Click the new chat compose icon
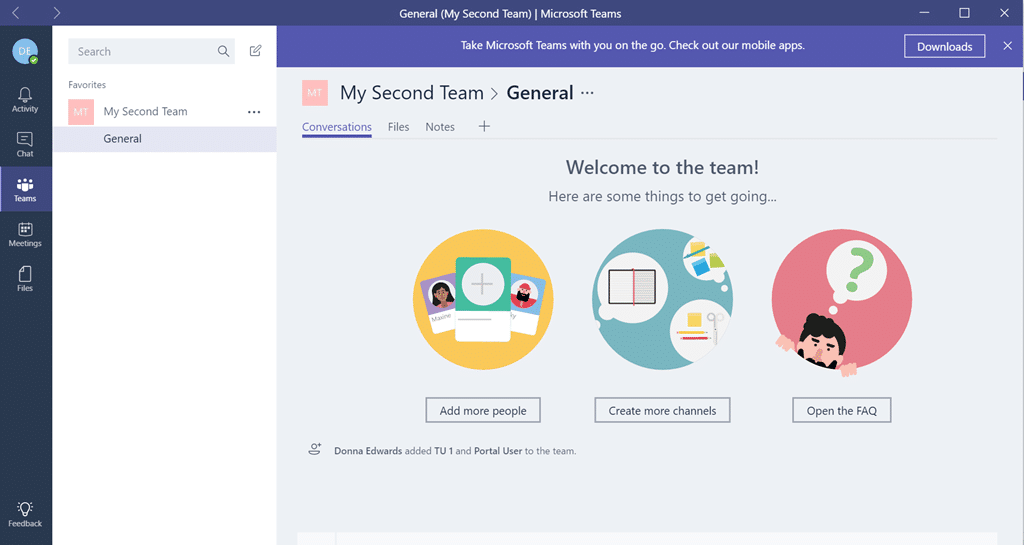The image size is (1024, 545). 255,51
